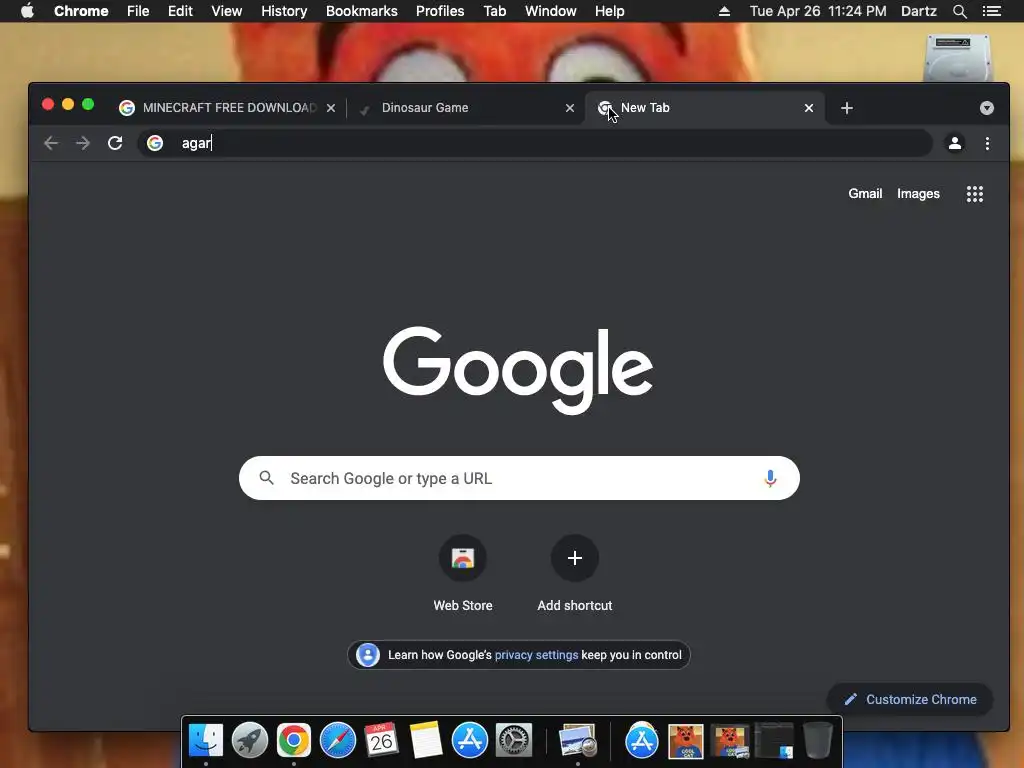Screen dimensions: 1024x768
Task: Open a new tab with plus button
Action: [847, 108]
